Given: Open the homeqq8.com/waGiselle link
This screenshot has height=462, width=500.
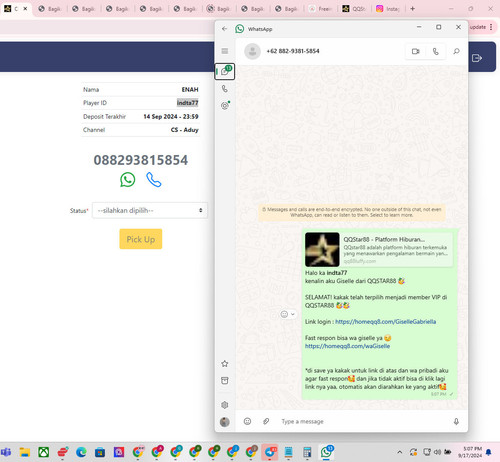Looking at the screenshot, I should (x=347, y=346).
